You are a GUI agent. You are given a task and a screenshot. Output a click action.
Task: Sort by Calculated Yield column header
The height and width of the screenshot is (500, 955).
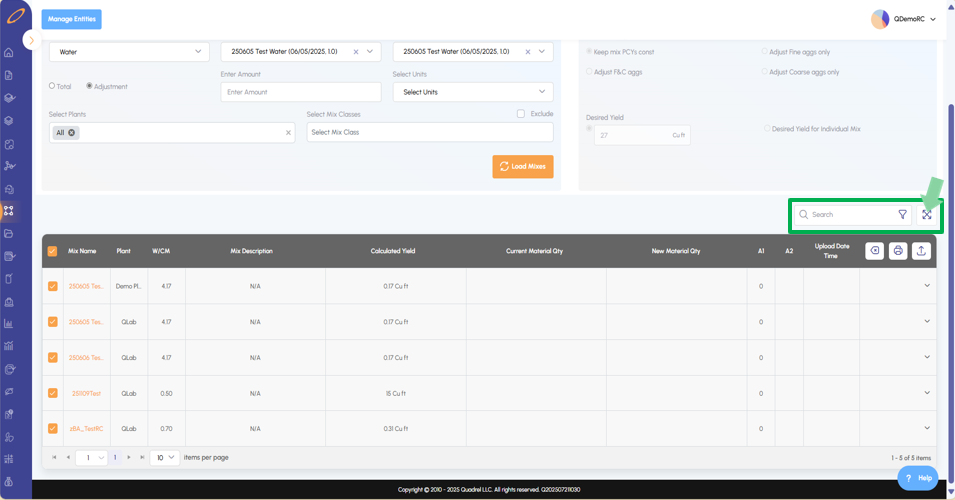click(393, 251)
